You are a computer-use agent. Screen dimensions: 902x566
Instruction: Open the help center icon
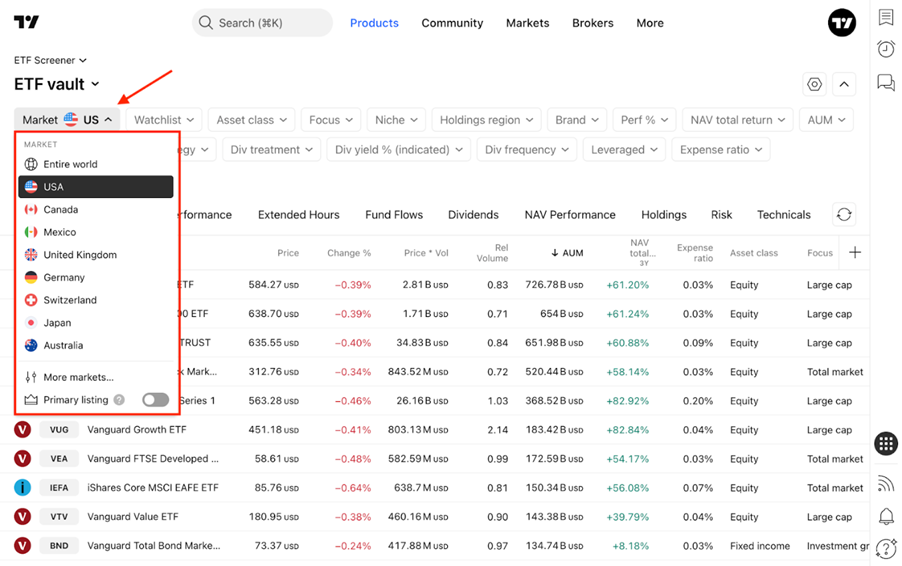pyautogui.click(x=886, y=548)
